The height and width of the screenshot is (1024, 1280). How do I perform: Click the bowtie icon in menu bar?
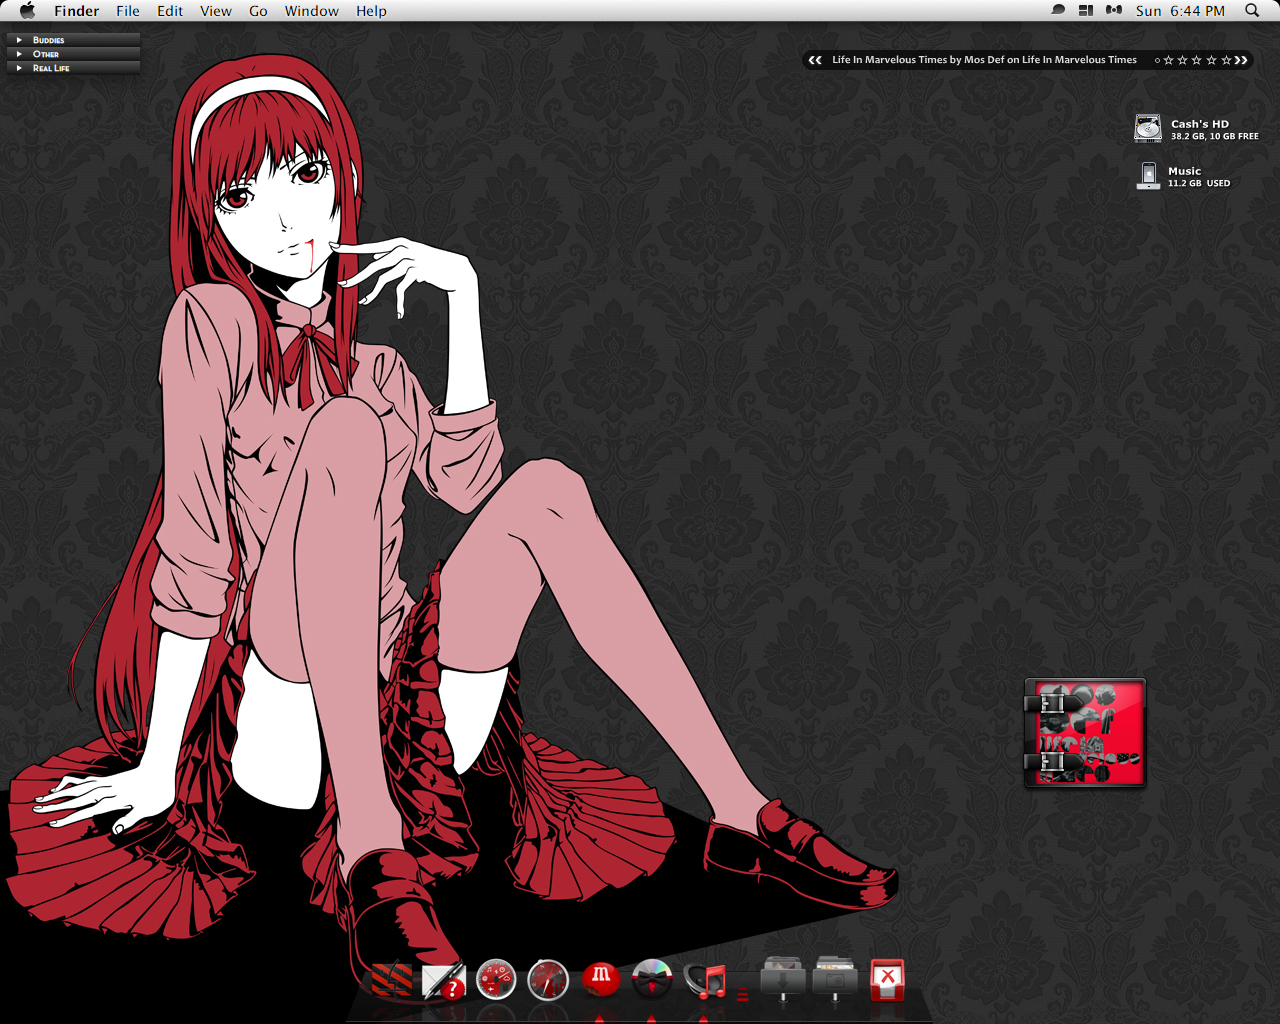[x=1114, y=11]
